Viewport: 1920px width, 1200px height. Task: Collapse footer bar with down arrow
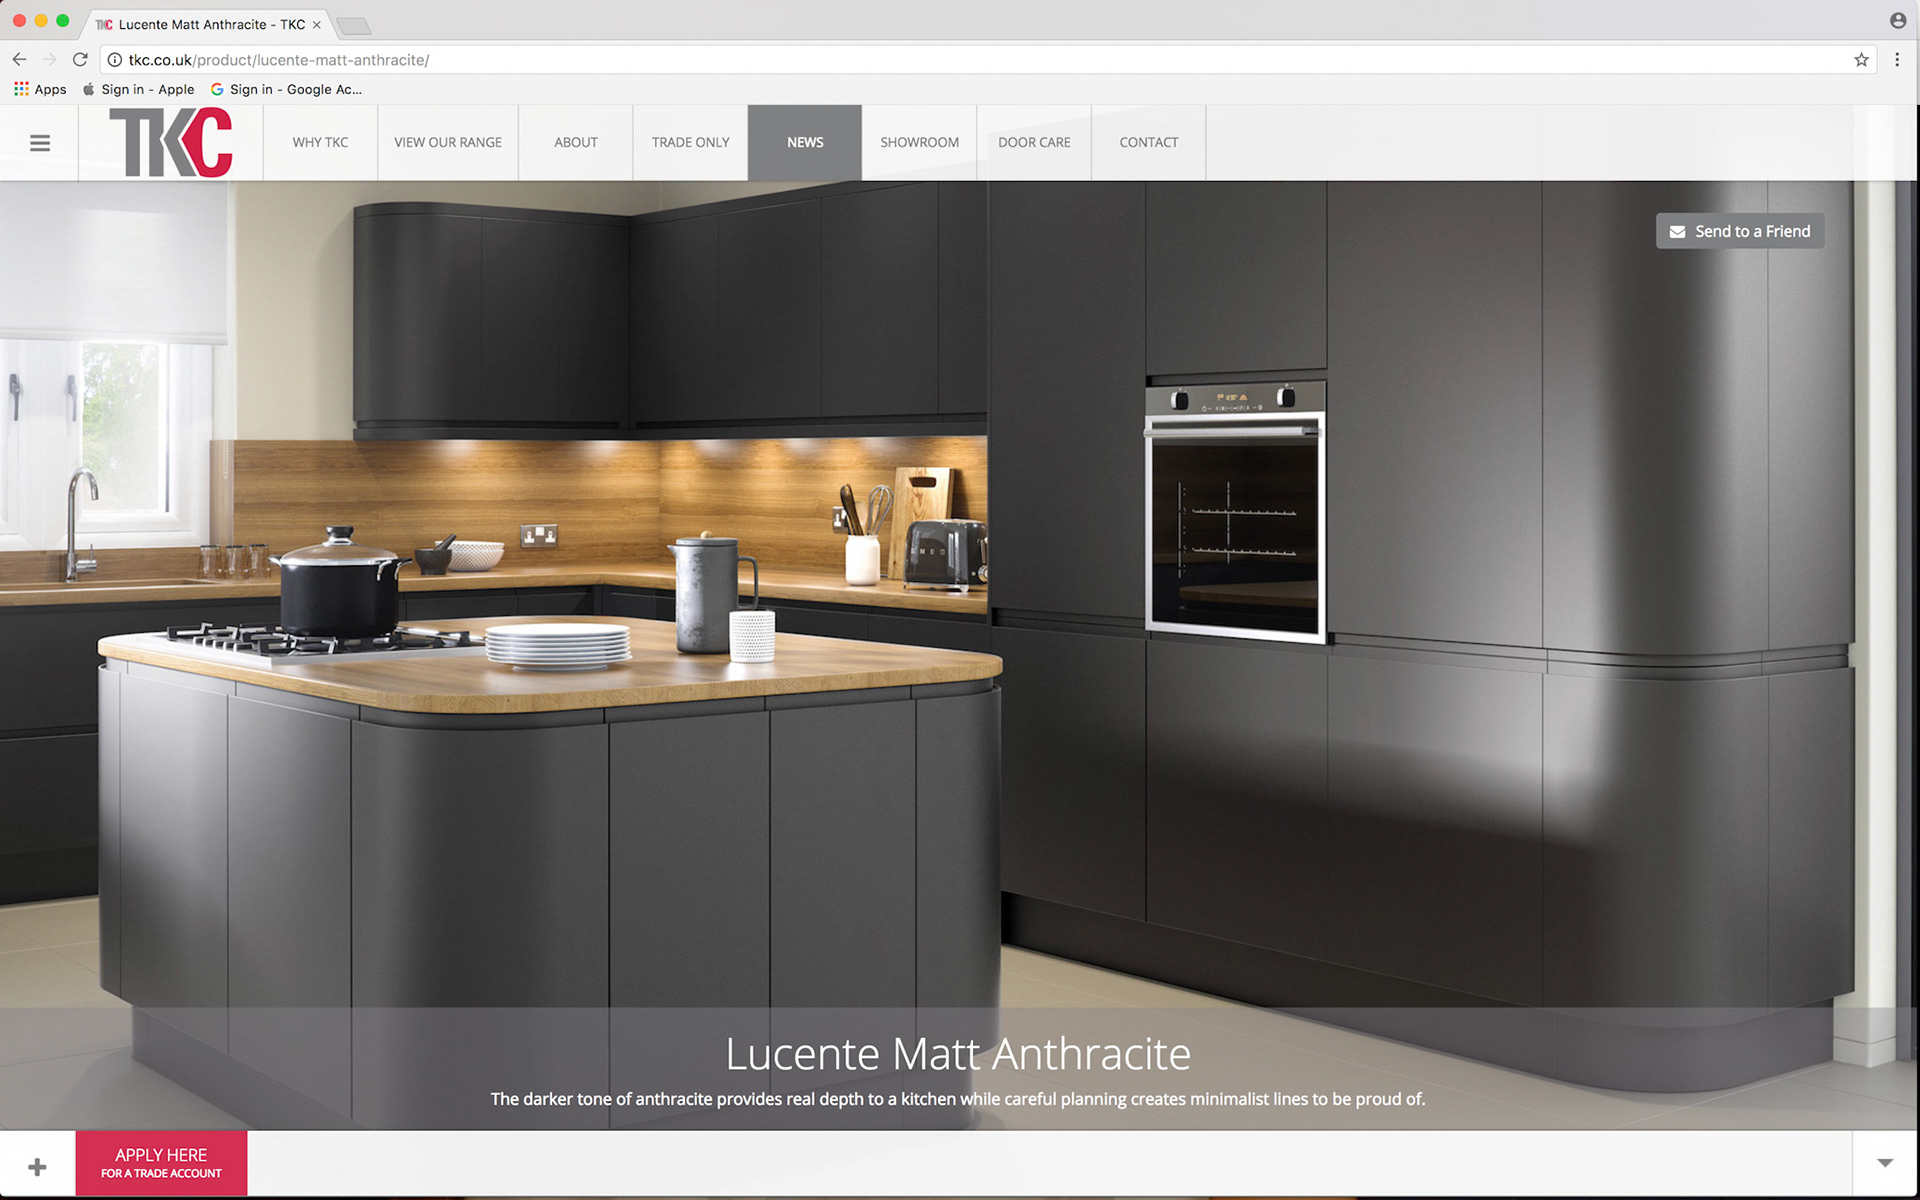click(1885, 1163)
